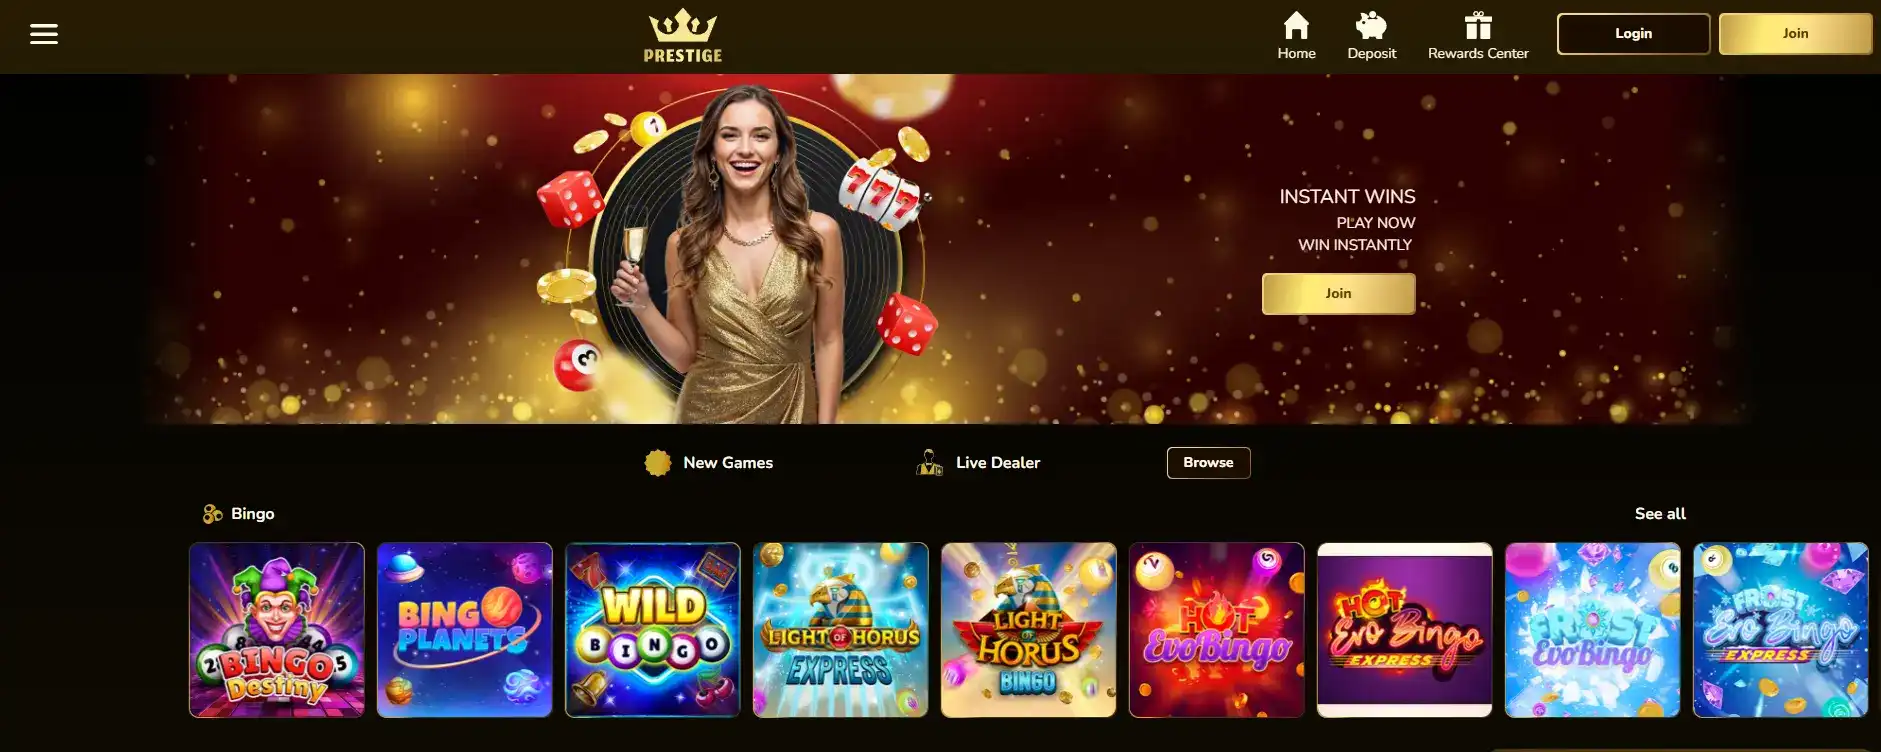Launch the Bingo Planets game
Viewport: 1881px width, 752px height.
pos(465,630)
